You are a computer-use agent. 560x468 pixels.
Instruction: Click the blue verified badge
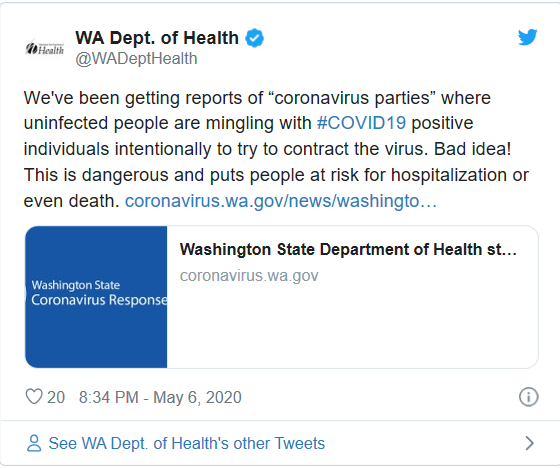[254, 38]
